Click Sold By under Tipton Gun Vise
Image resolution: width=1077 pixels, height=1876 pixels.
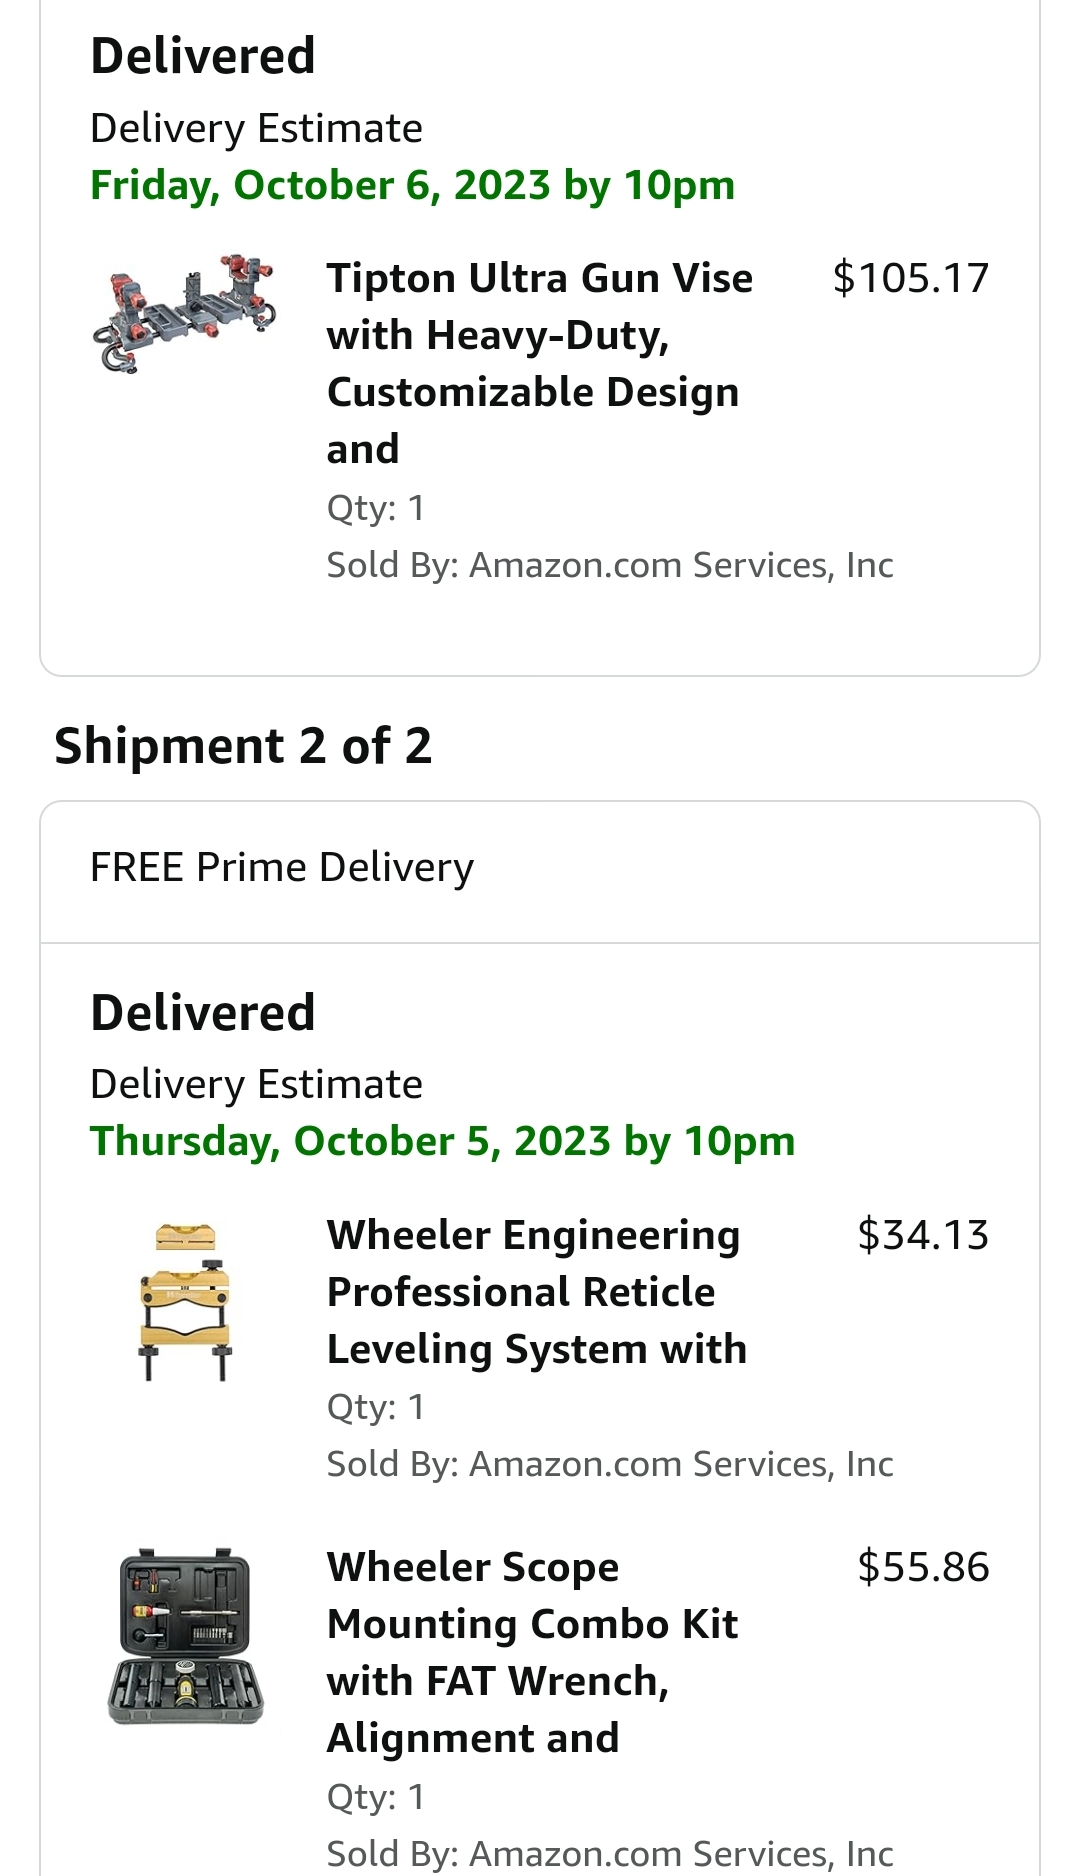[x=610, y=565]
